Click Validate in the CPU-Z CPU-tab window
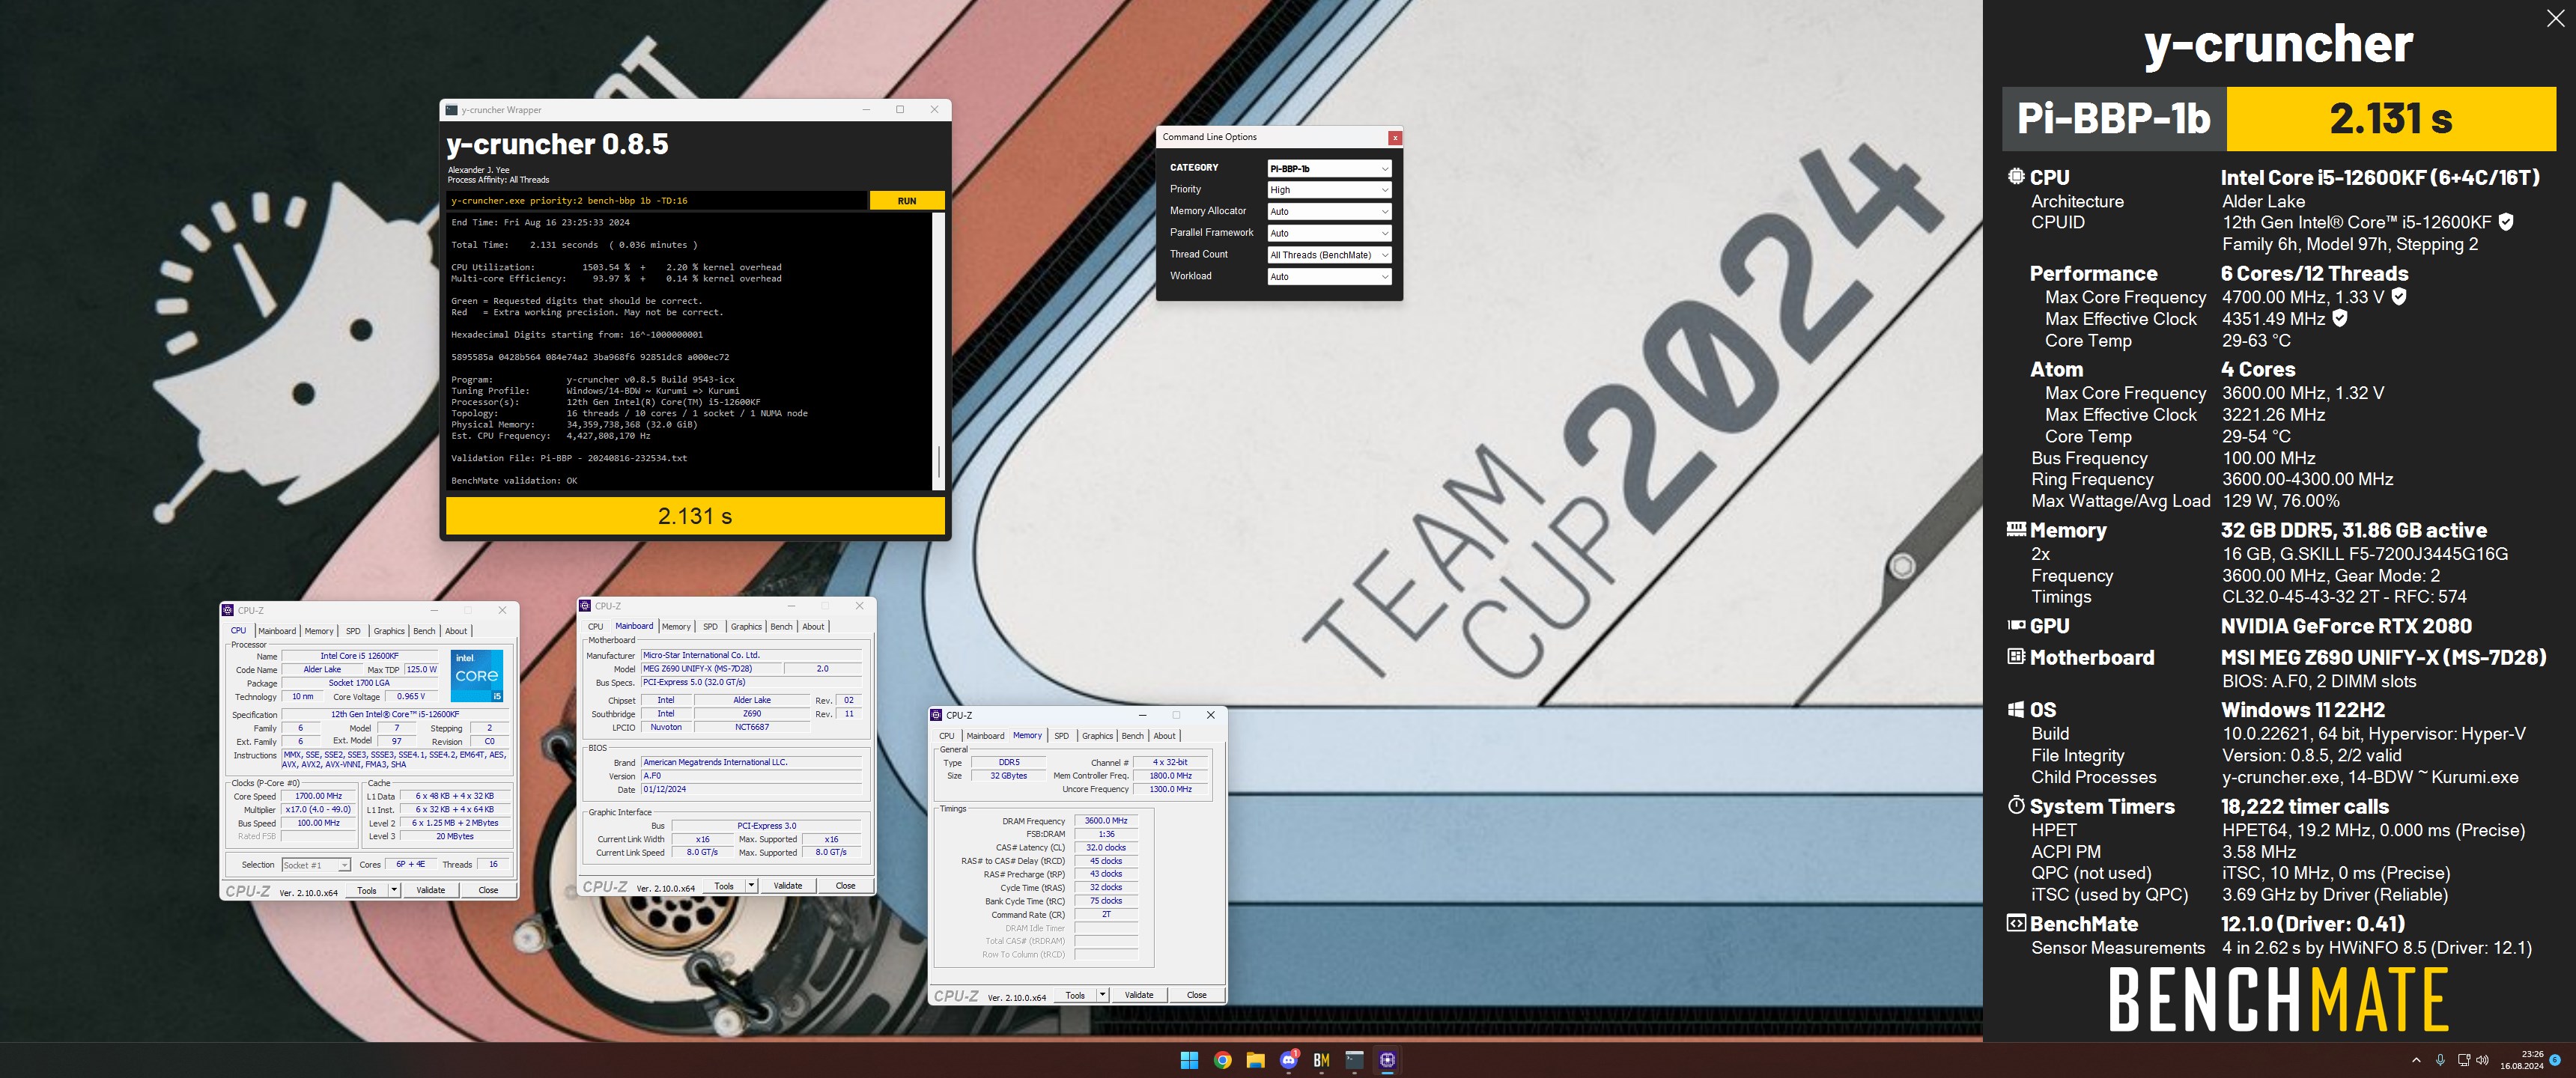Viewport: 2576px width, 1078px height. pyautogui.click(x=431, y=890)
